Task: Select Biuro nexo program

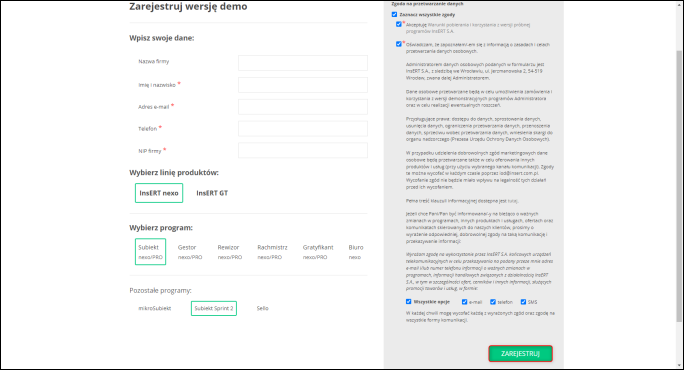Action: [x=356, y=252]
